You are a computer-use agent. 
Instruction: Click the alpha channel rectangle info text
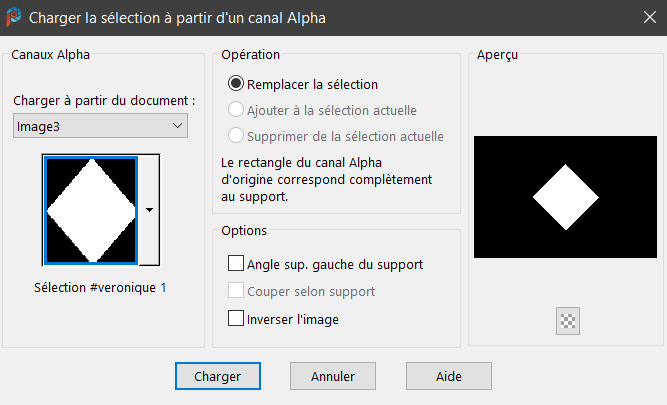(326, 179)
